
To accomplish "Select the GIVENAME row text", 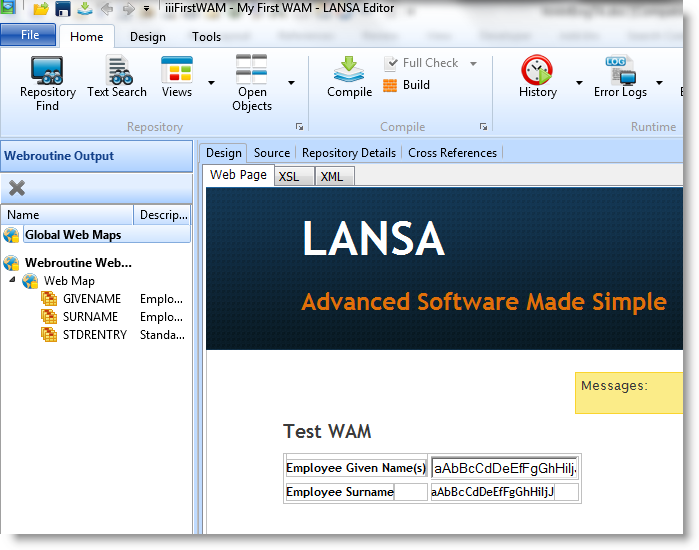I will (x=92, y=299).
